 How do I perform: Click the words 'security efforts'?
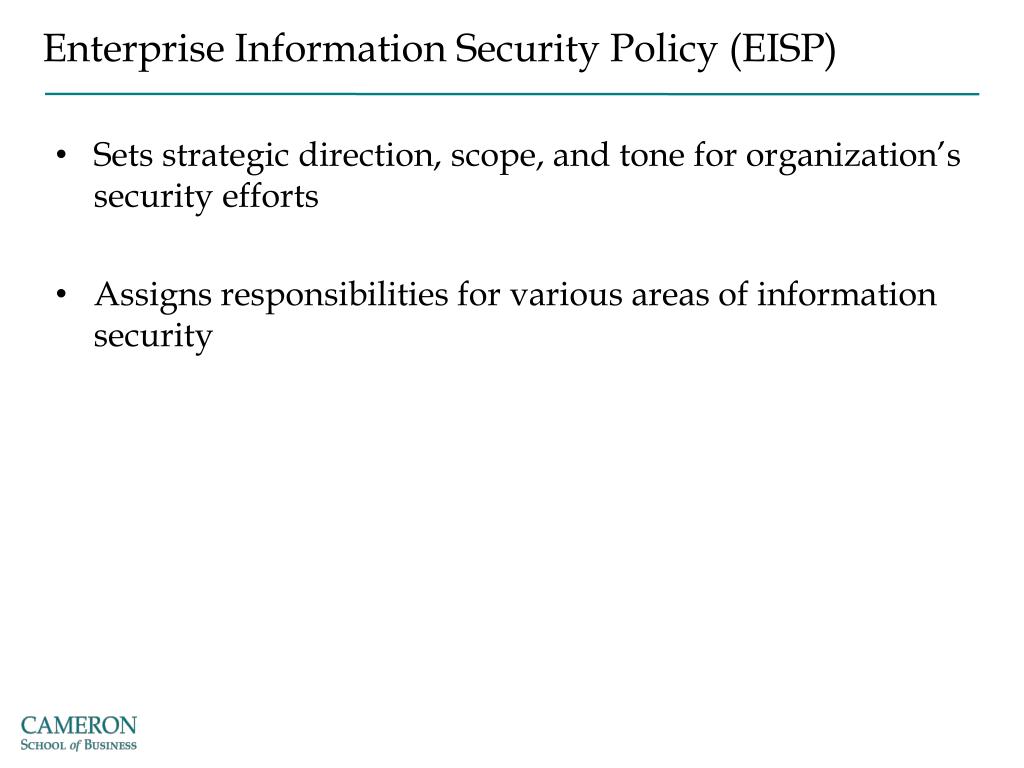pos(206,197)
